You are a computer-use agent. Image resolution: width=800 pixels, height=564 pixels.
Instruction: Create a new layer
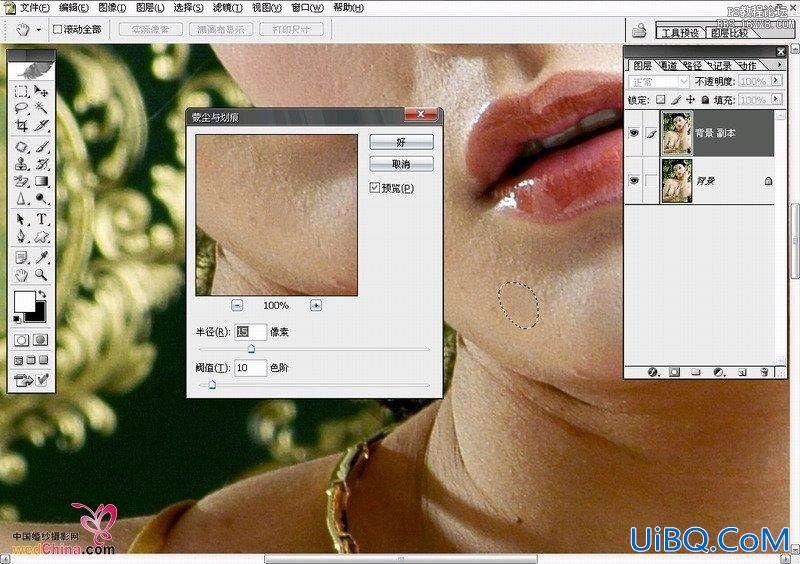click(x=742, y=372)
